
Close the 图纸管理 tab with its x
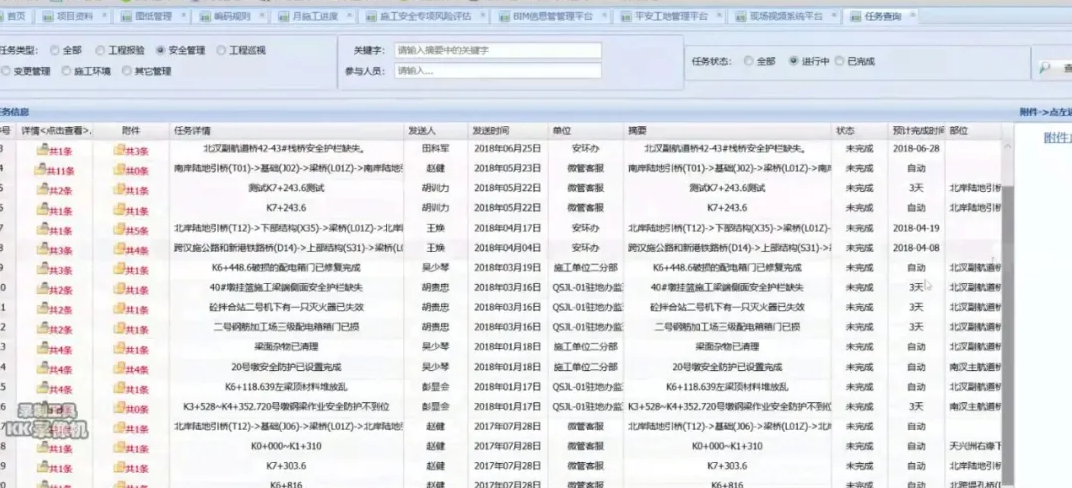(185, 14)
